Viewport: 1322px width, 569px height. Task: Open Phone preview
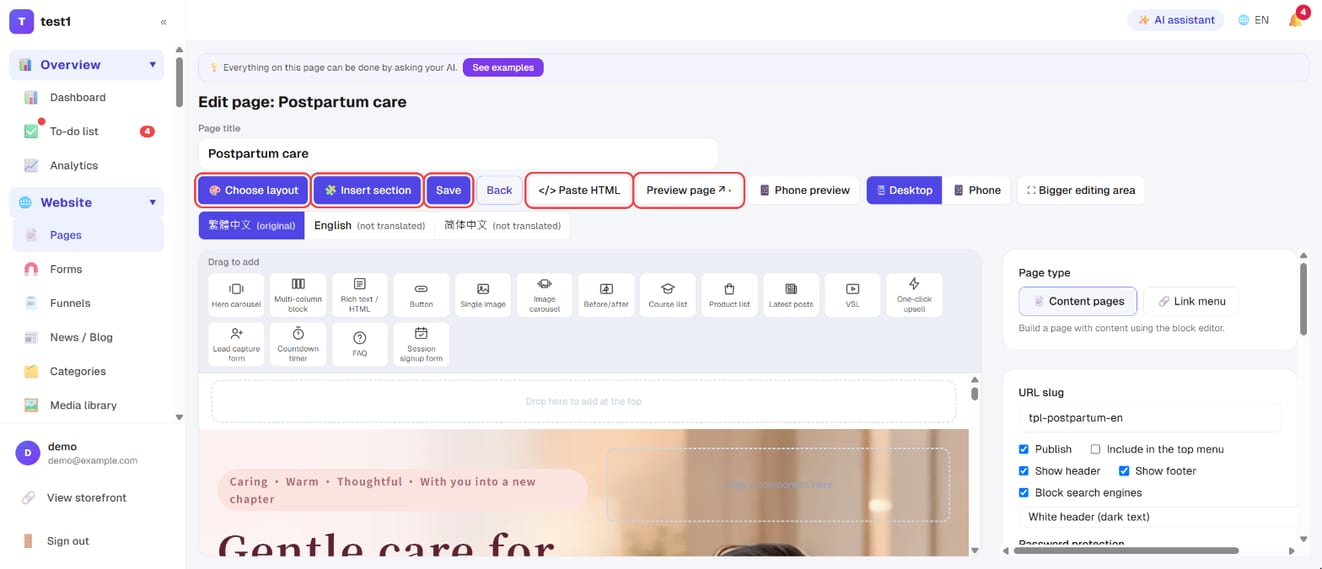point(804,190)
